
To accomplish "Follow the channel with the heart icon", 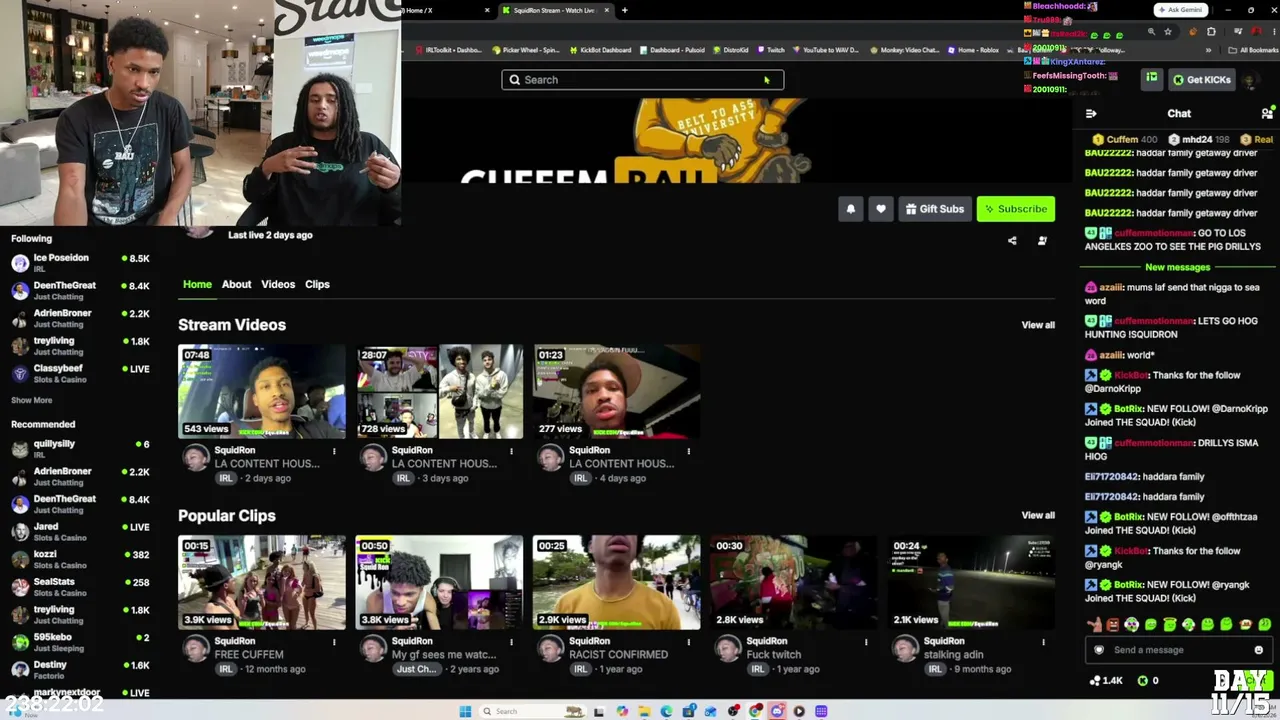I will tap(881, 209).
